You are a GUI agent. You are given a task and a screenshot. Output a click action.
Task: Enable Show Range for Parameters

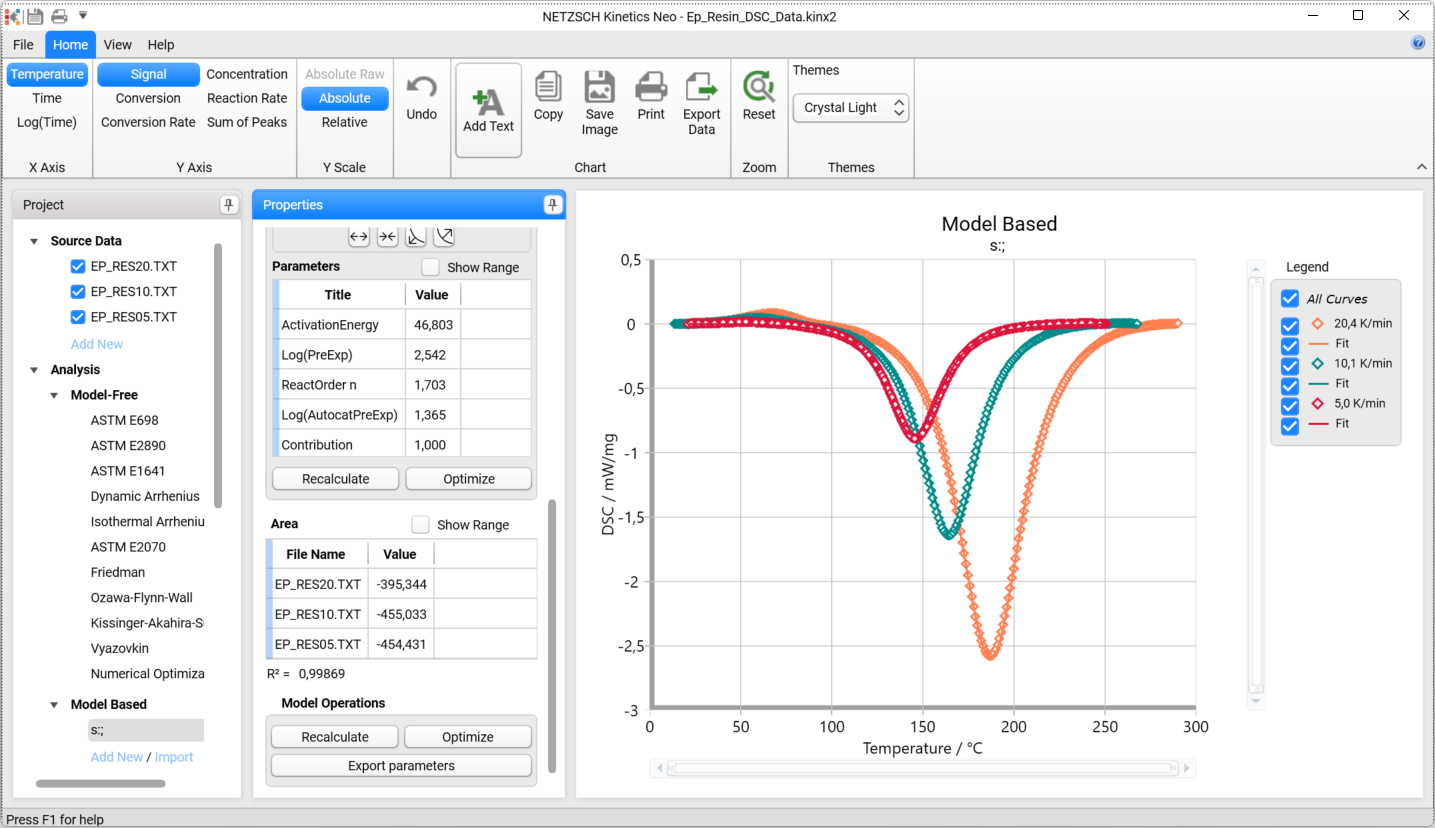point(431,267)
